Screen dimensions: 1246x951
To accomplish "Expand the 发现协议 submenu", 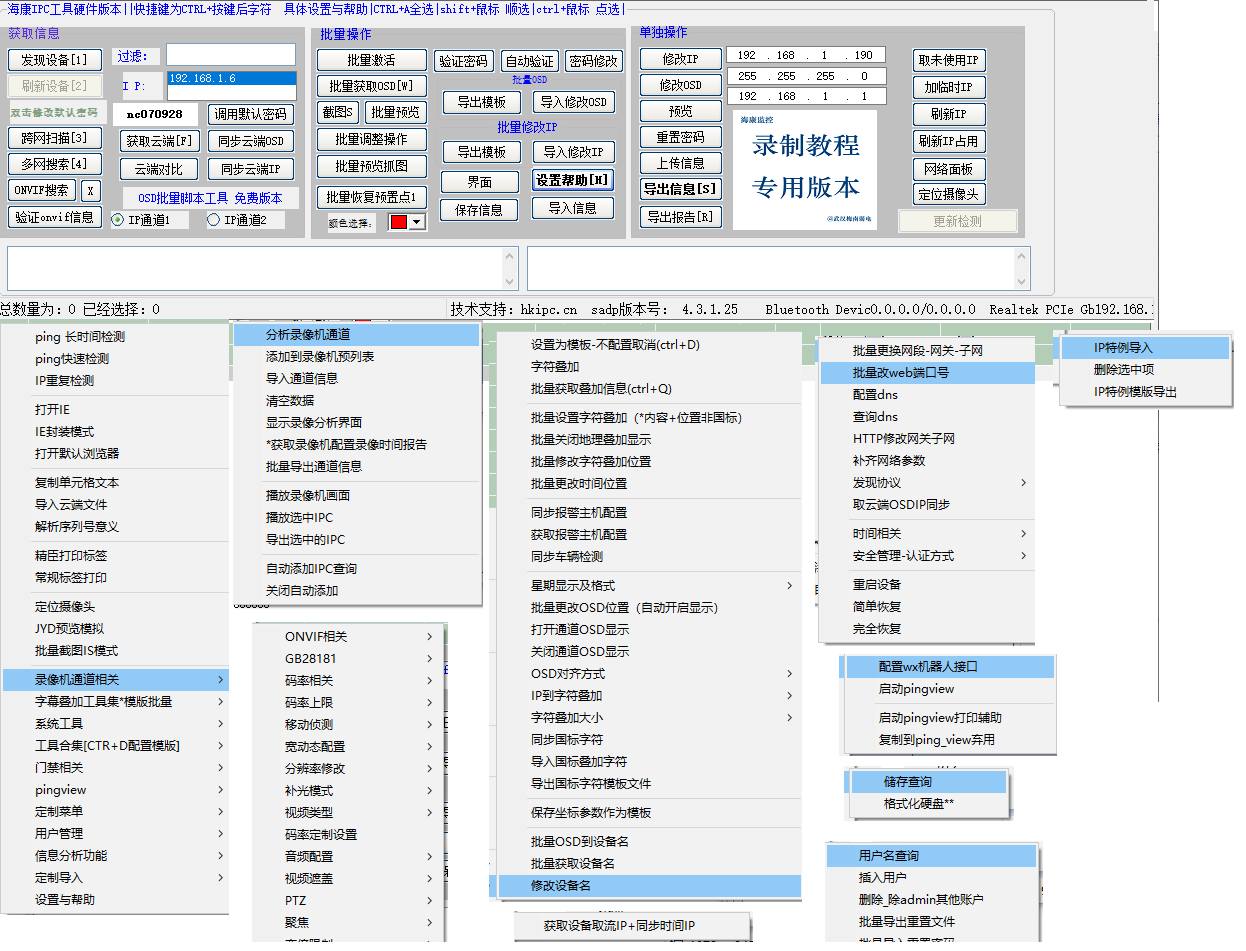I will pos(927,483).
